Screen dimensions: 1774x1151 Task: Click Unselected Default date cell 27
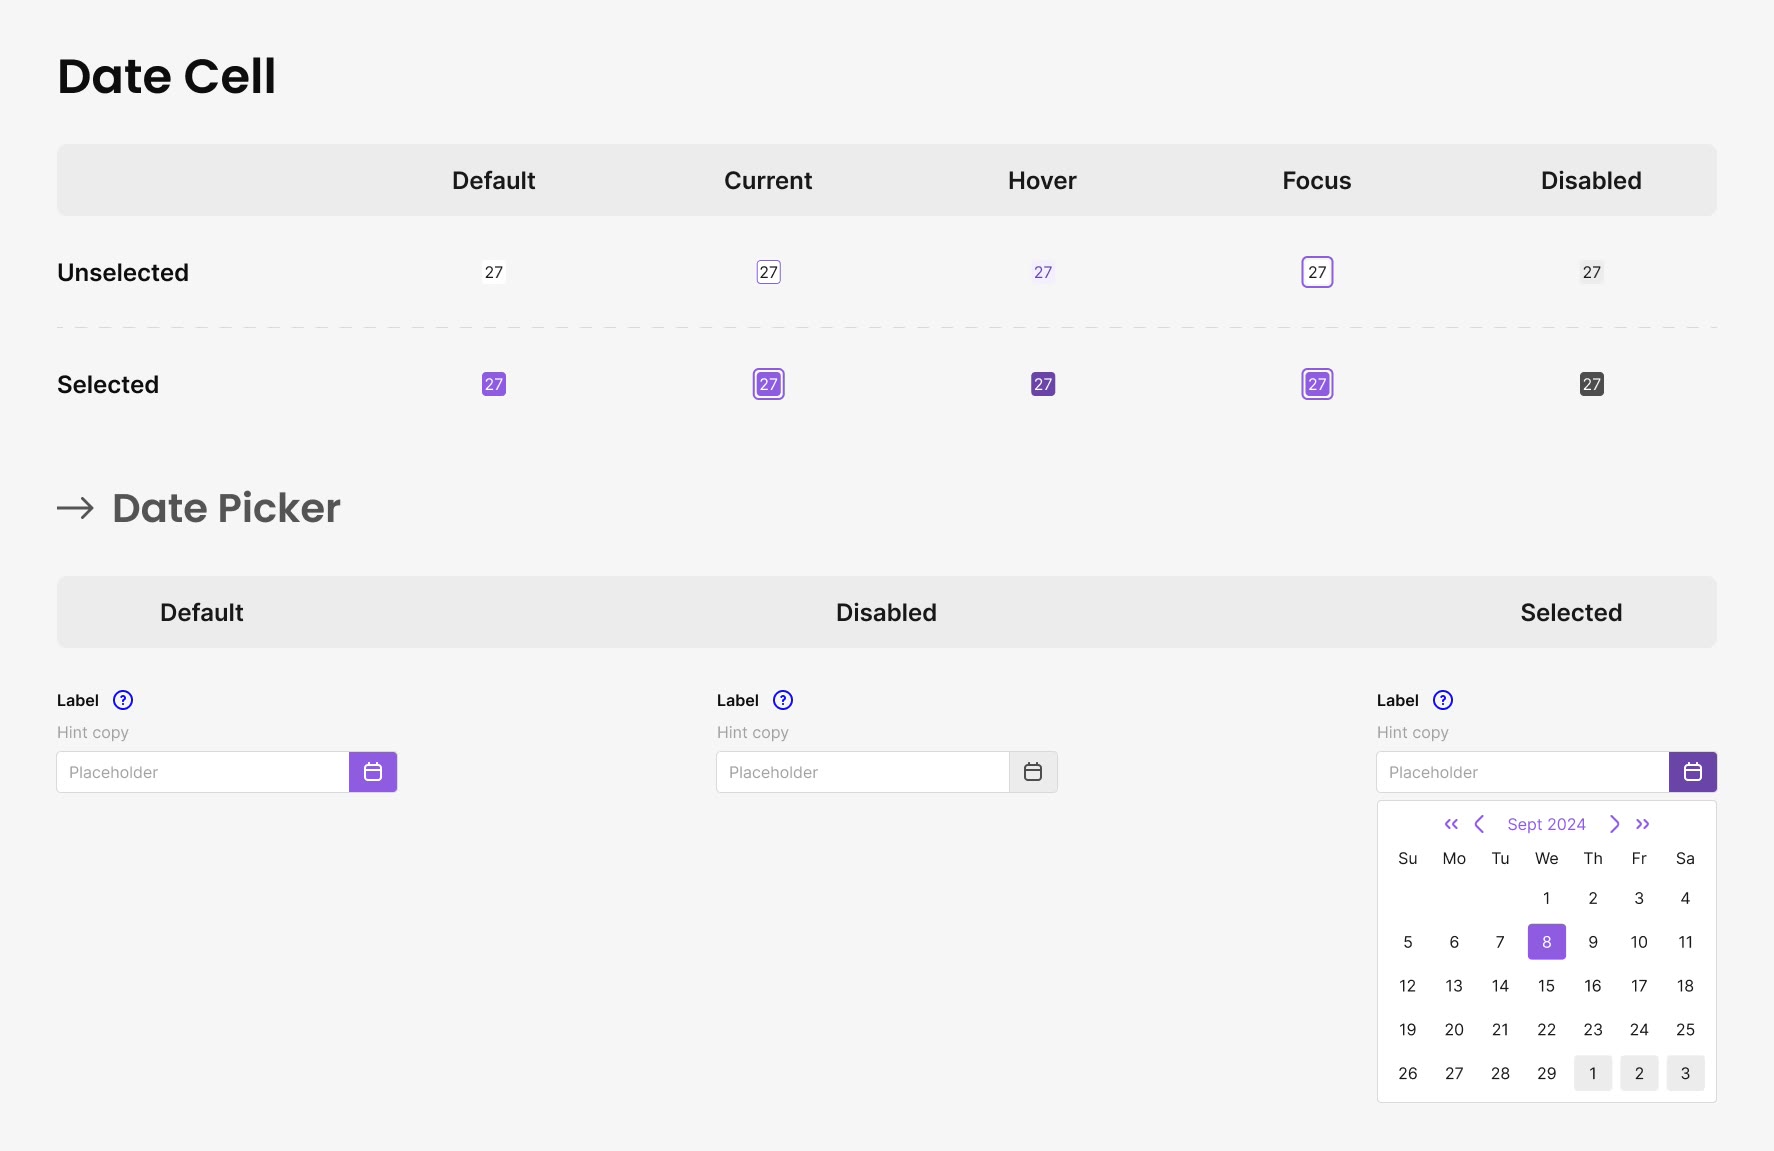click(494, 272)
